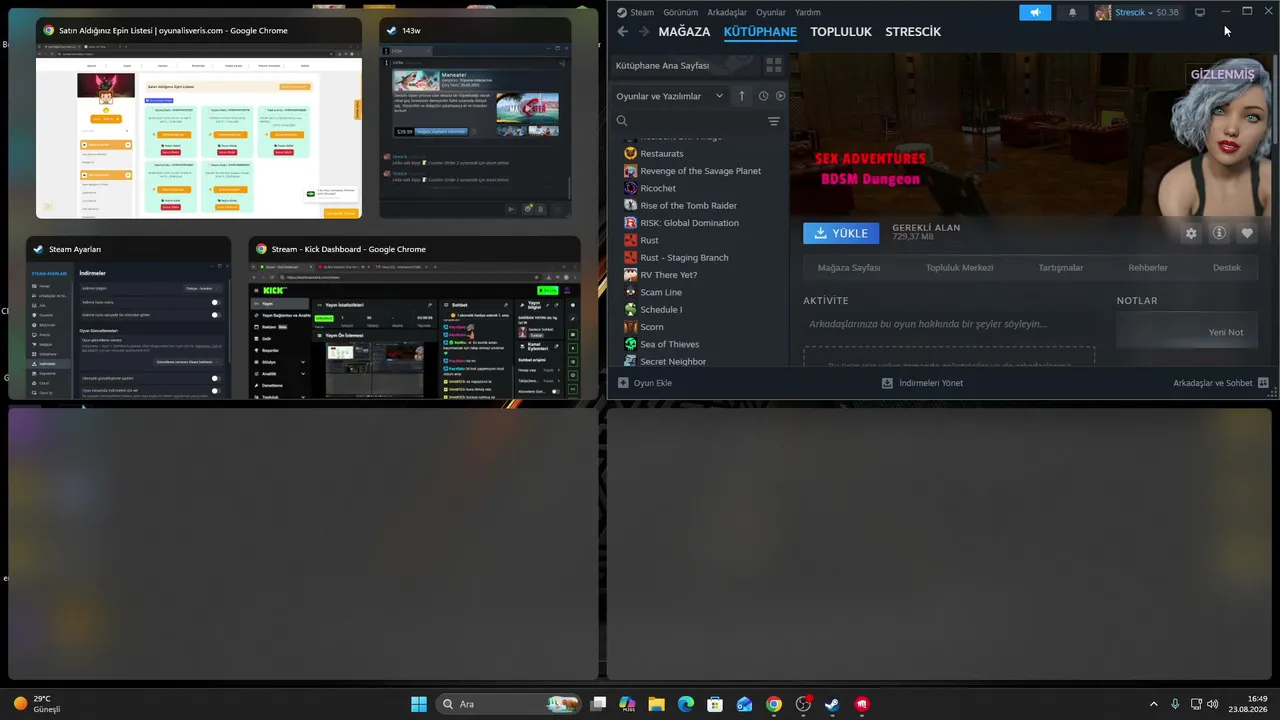
Task: Go back in Steam navigation
Action: click(623, 32)
